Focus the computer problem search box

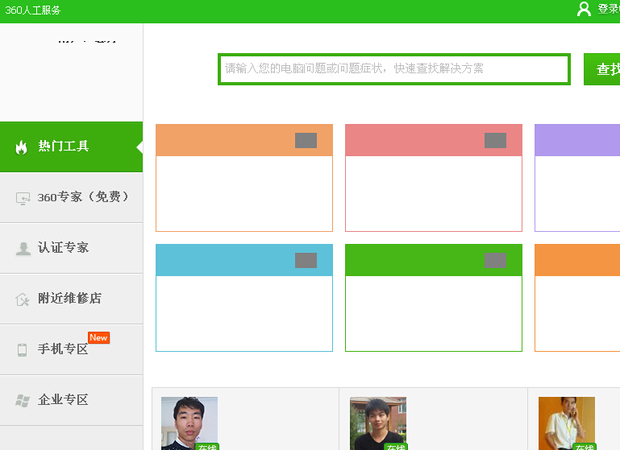click(x=394, y=69)
